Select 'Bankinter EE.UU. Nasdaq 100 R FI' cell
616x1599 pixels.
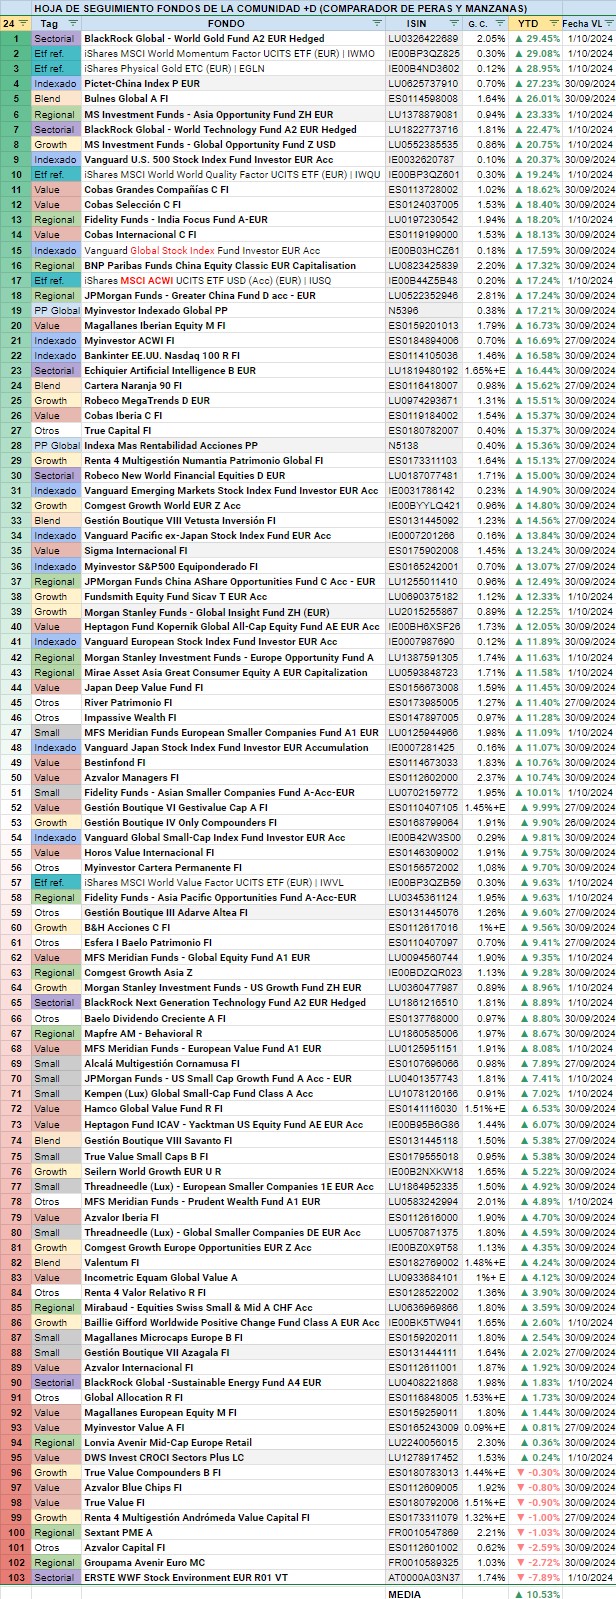232,355
